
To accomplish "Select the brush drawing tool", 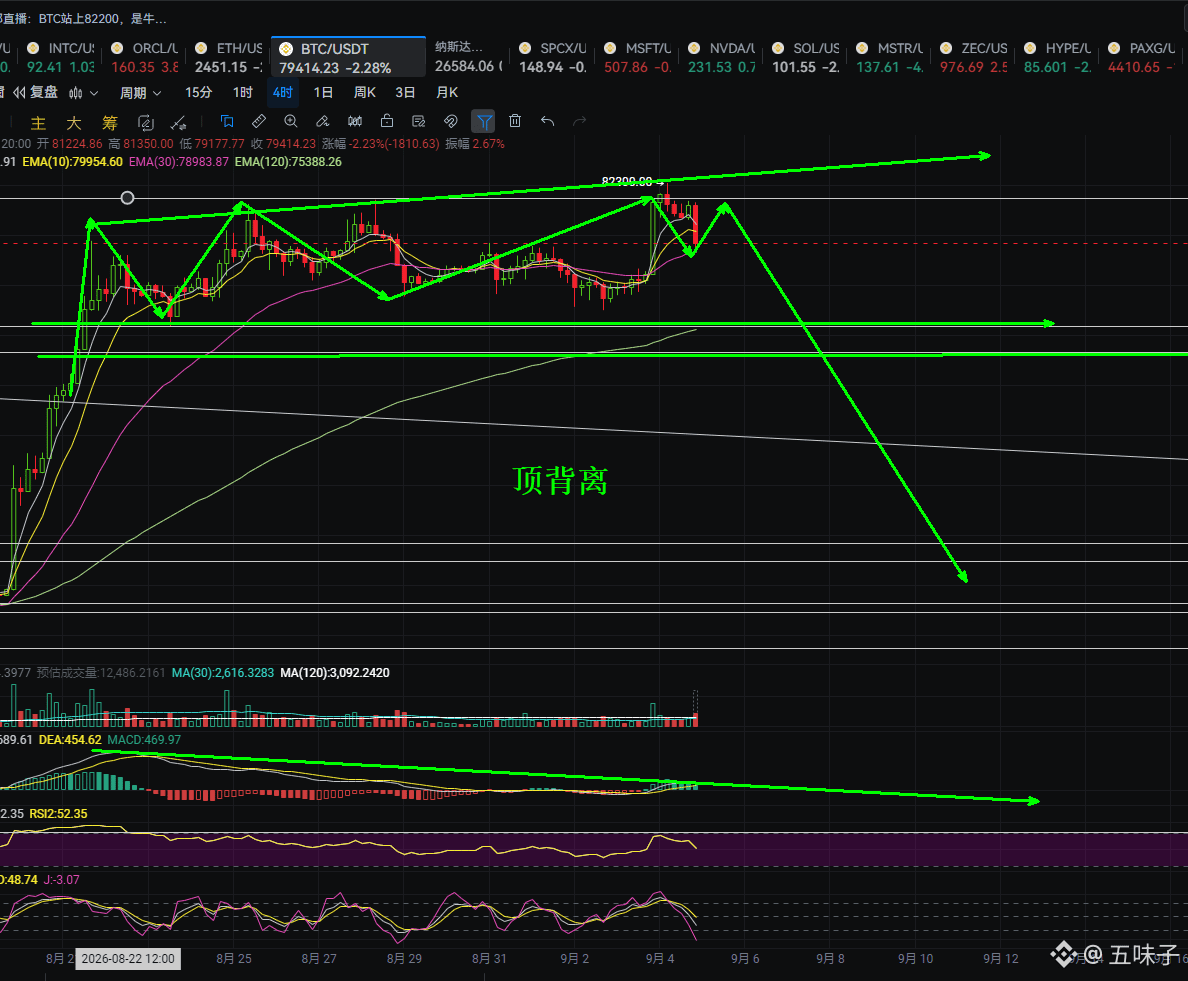I will coord(323,121).
